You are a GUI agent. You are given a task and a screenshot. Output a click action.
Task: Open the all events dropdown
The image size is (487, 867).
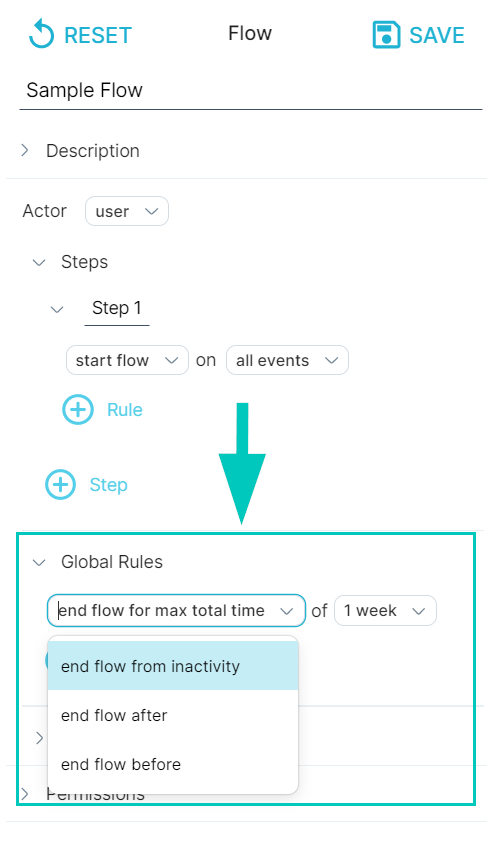(x=287, y=361)
